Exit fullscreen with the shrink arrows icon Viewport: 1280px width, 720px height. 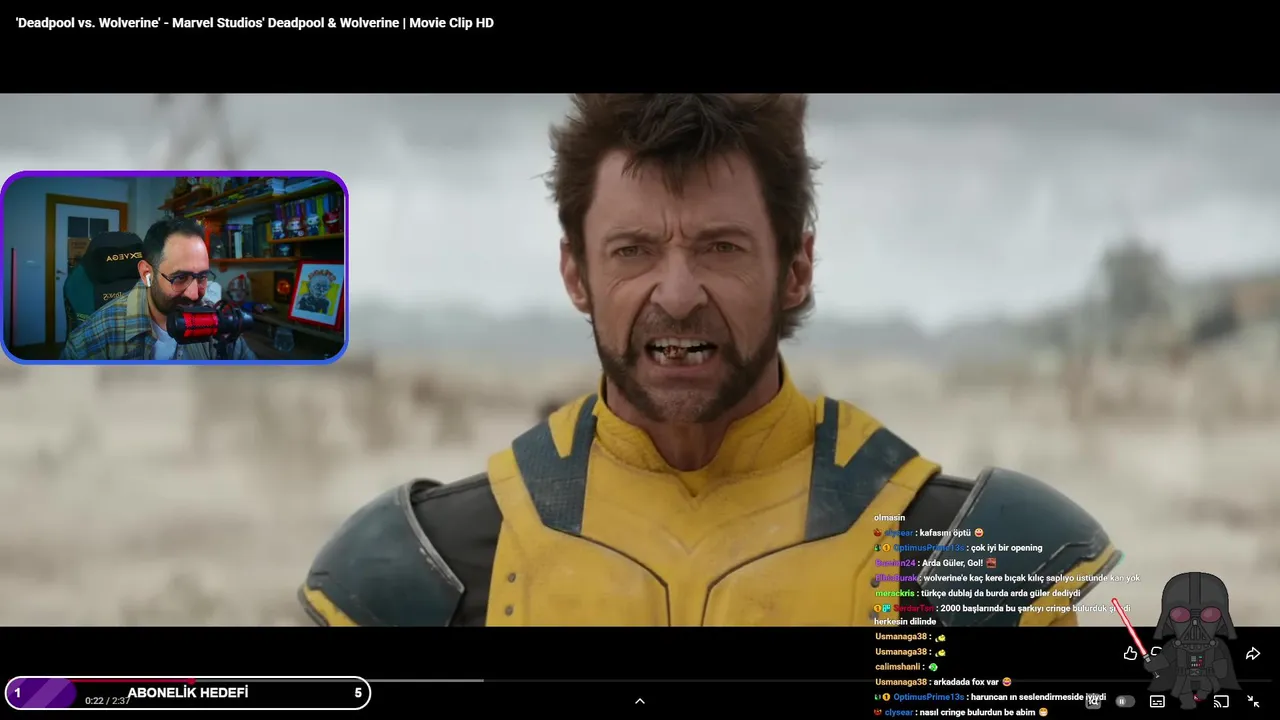1253,701
